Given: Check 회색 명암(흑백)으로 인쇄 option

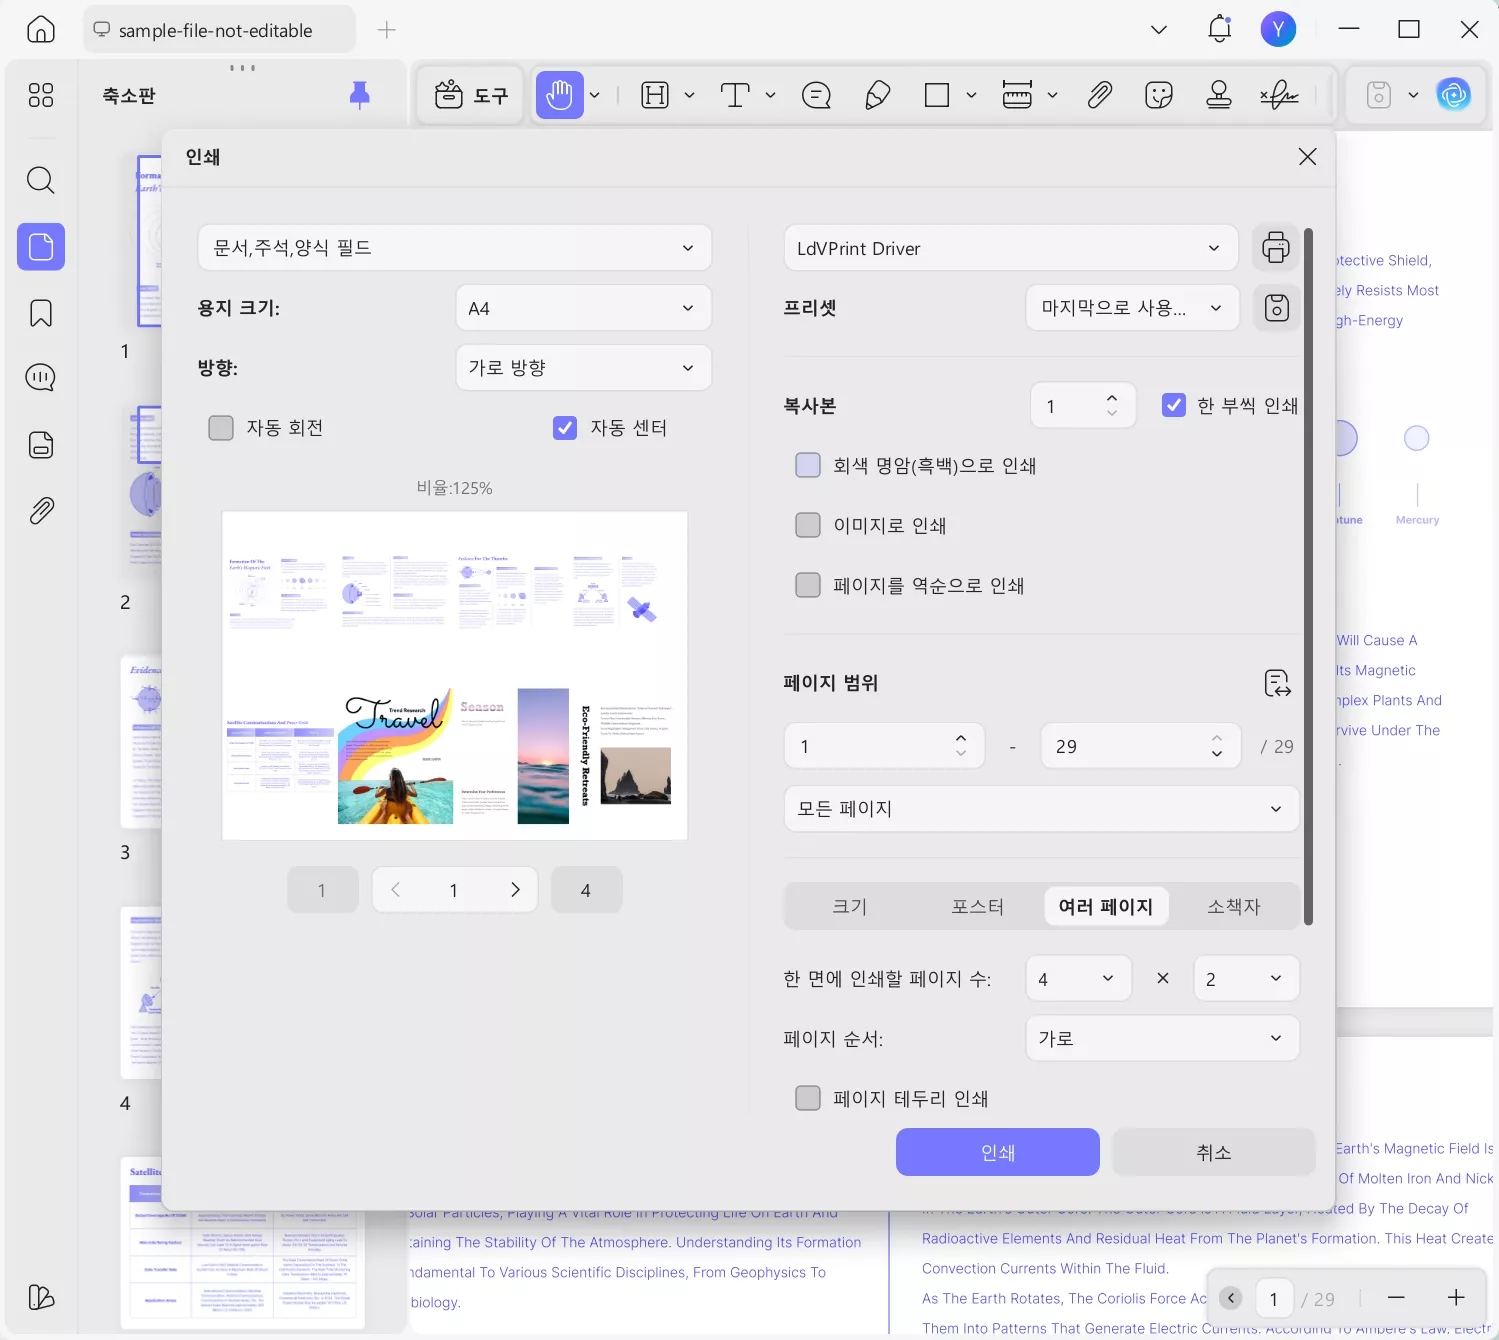Looking at the screenshot, I should (807, 465).
